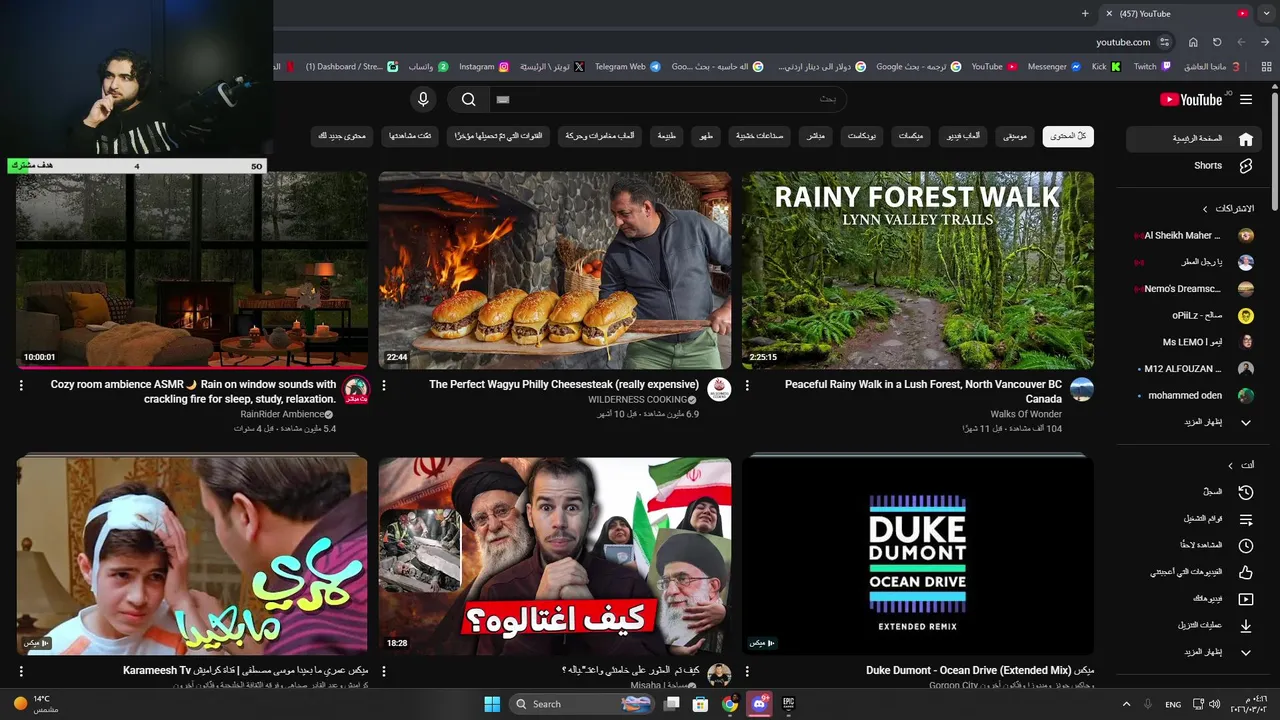Open Epic Games Launcher from the taskbar

tap(788, 704)
